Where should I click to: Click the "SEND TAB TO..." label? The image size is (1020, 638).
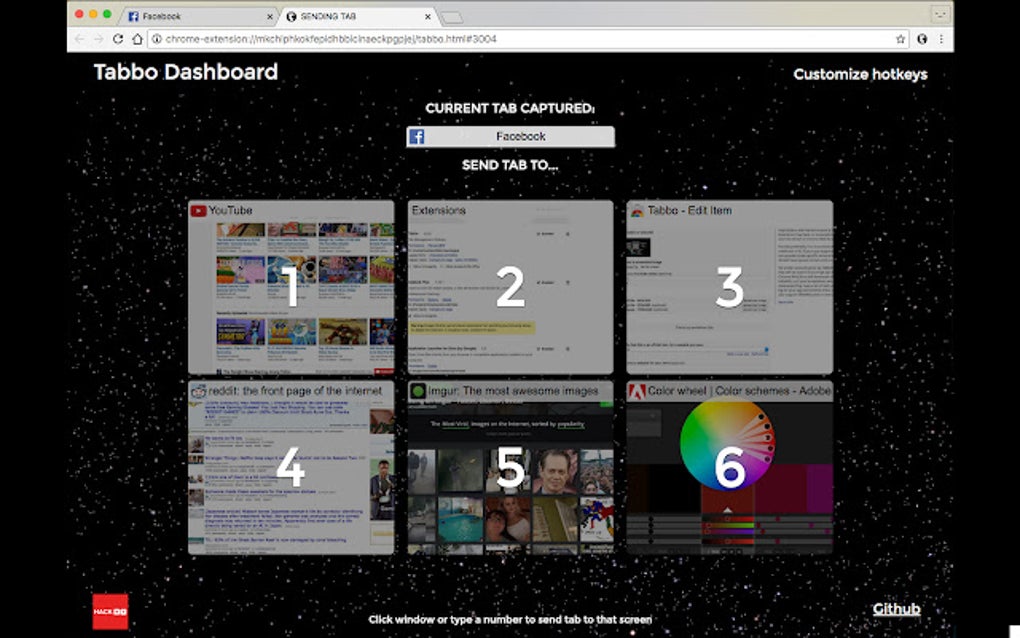(510, 165)
